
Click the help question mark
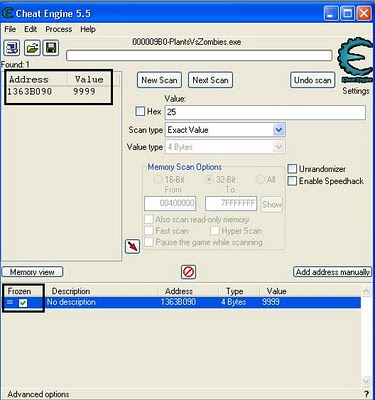point(367,394)
